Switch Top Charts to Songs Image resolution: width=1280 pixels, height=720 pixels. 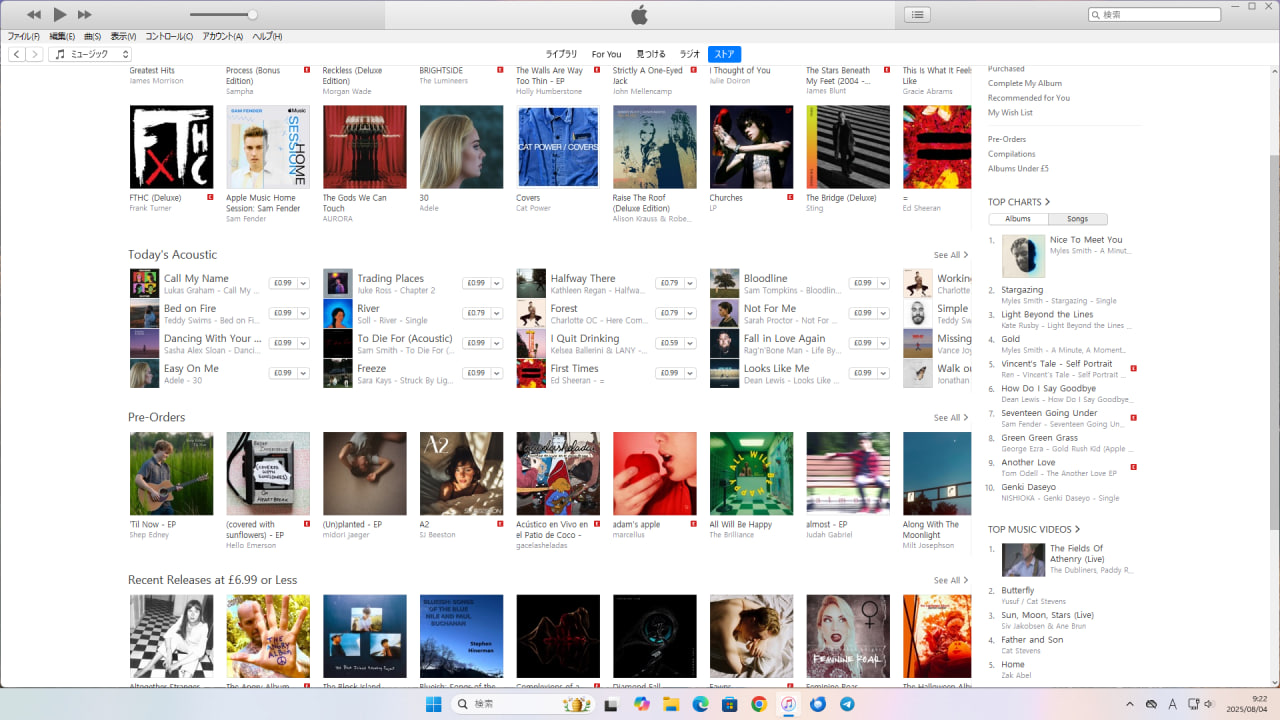pos(1077,219)
